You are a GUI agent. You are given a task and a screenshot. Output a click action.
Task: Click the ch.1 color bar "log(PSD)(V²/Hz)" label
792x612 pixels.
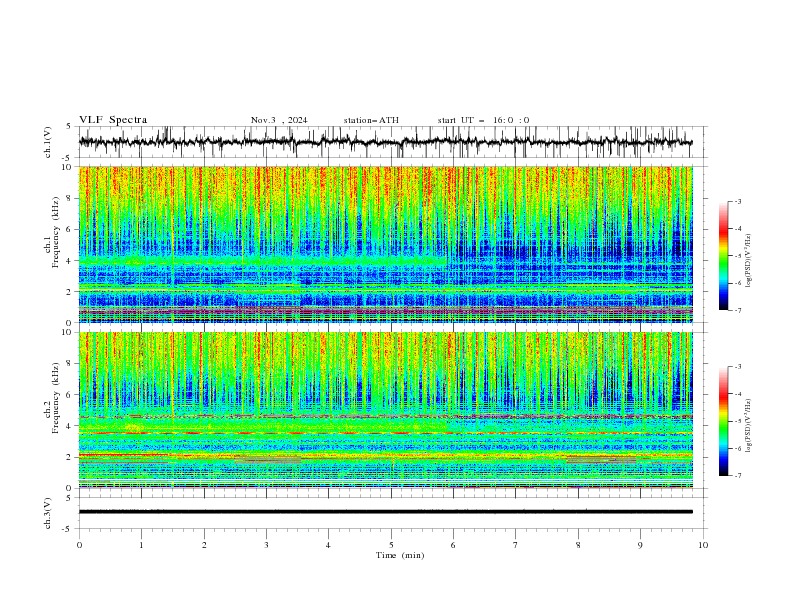pyautogui.click(x=749, y=261)
